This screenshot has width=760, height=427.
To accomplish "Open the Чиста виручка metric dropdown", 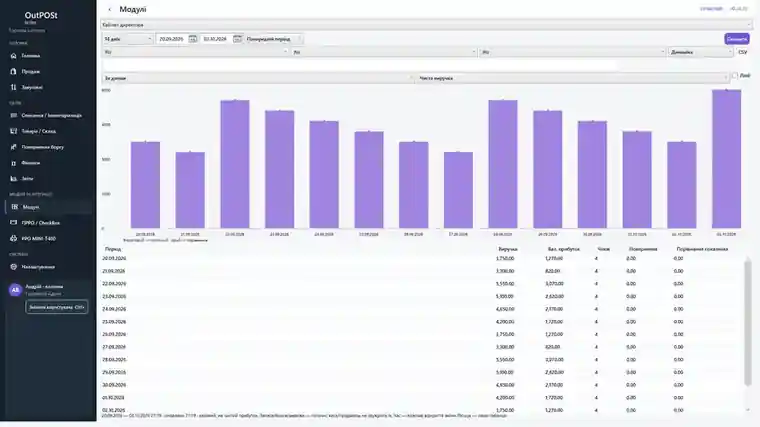I will pyautogui.click(x=572, y=78).
